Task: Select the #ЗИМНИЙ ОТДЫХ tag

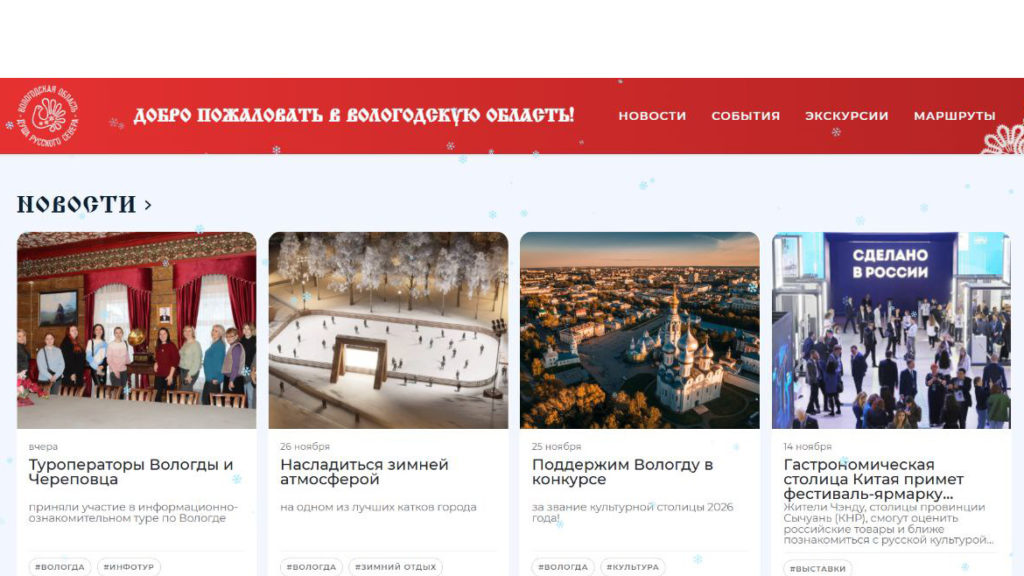Action: coord(395,567)
